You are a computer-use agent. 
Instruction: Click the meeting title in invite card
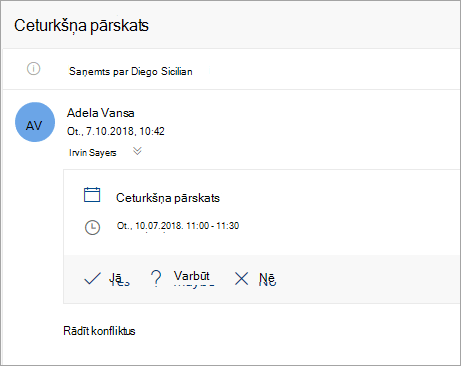[x=168, y=198]
